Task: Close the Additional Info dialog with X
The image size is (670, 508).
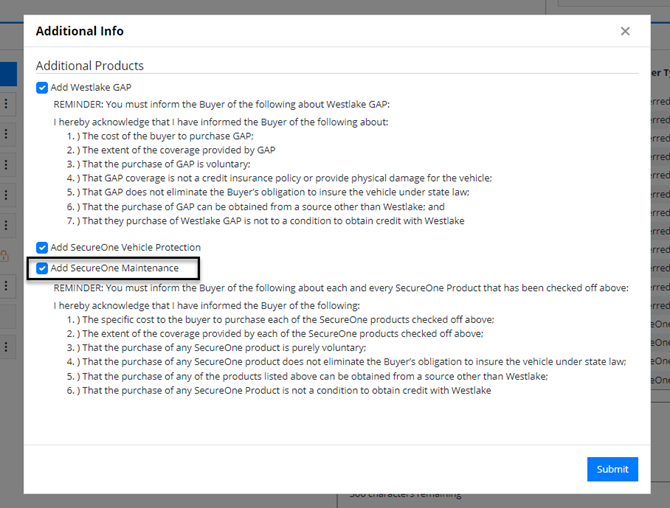Action: click(625, 31)
